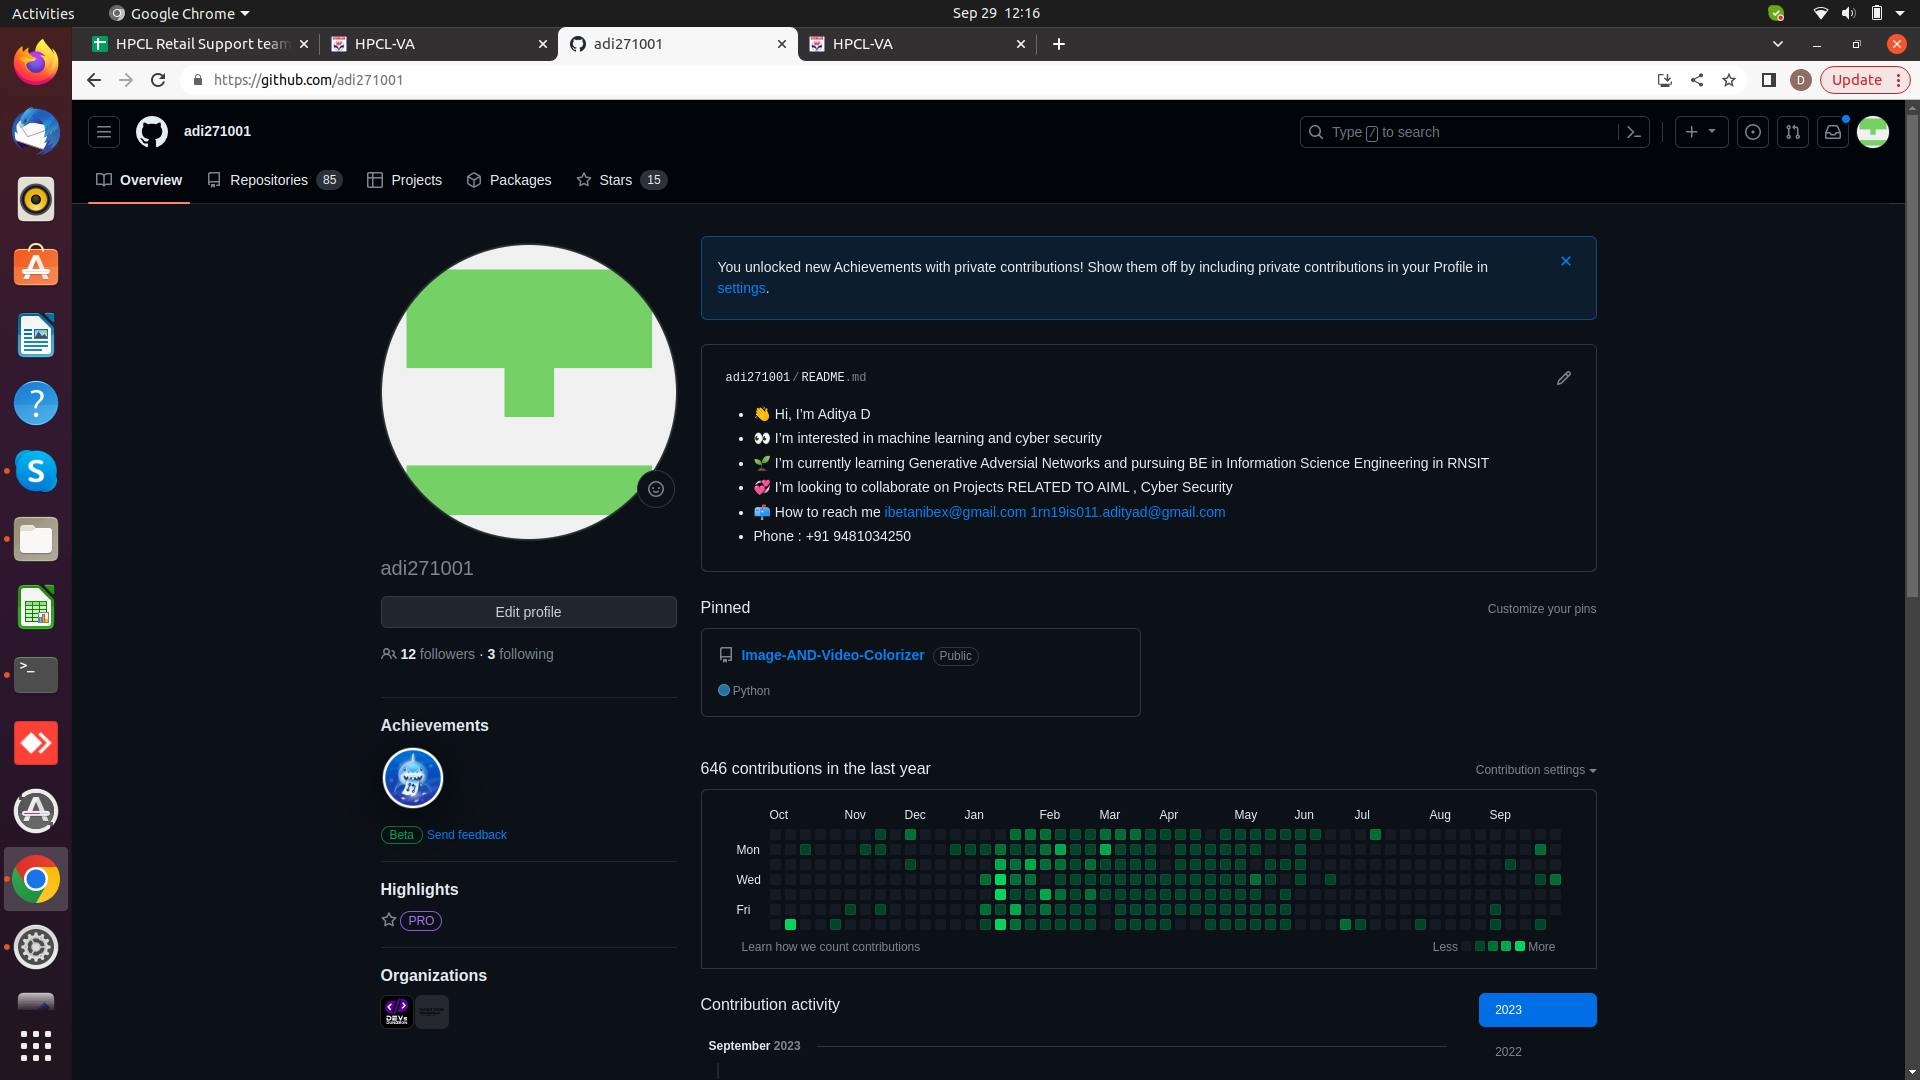
Task: View pull requests via the toolbar icon
Action: point(1792,132)
